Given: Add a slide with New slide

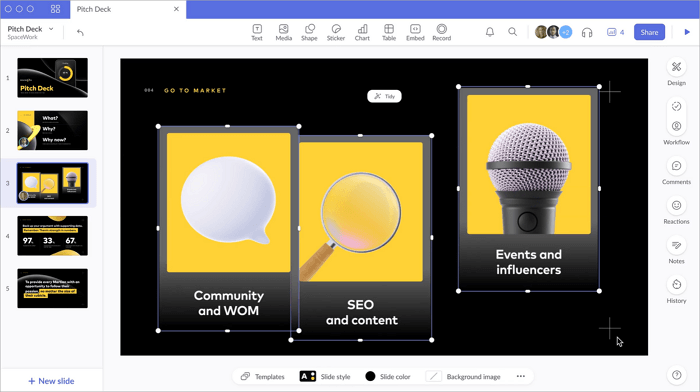Looking at the screenshot, I should (x=51, y=381).
